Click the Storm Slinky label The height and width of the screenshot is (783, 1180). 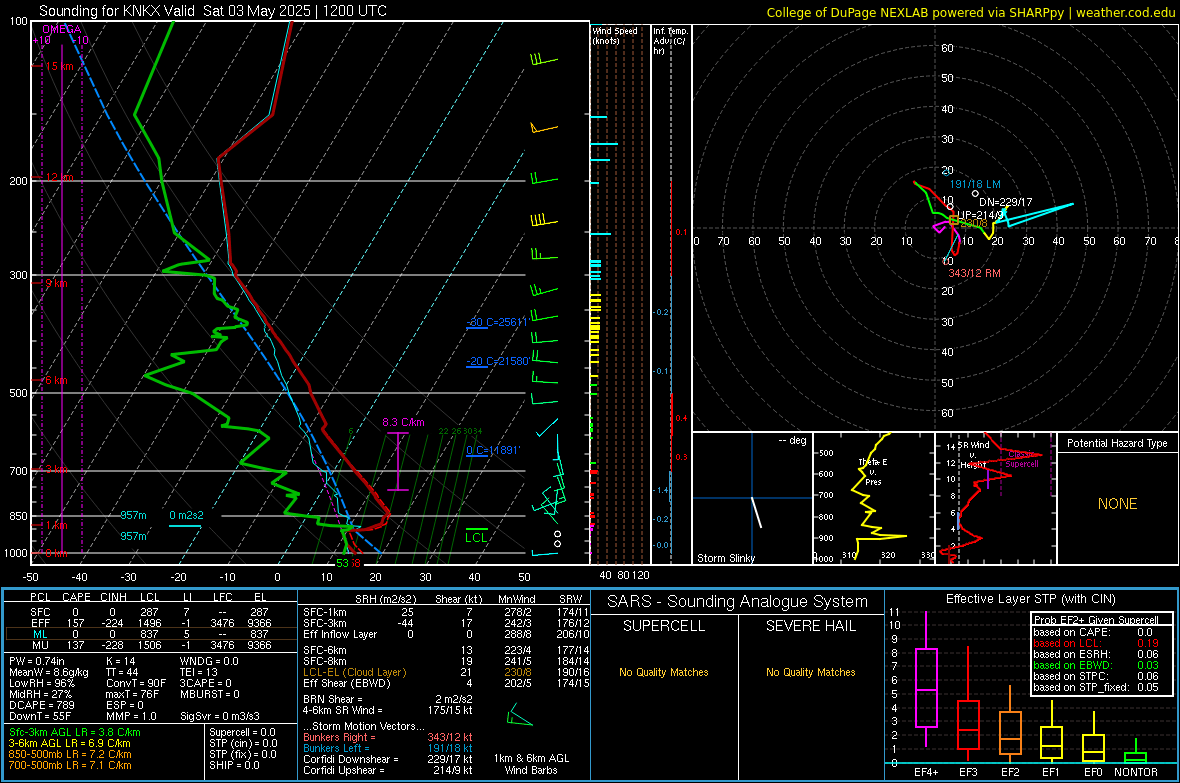pyautogui.click(x=726, y=558)
